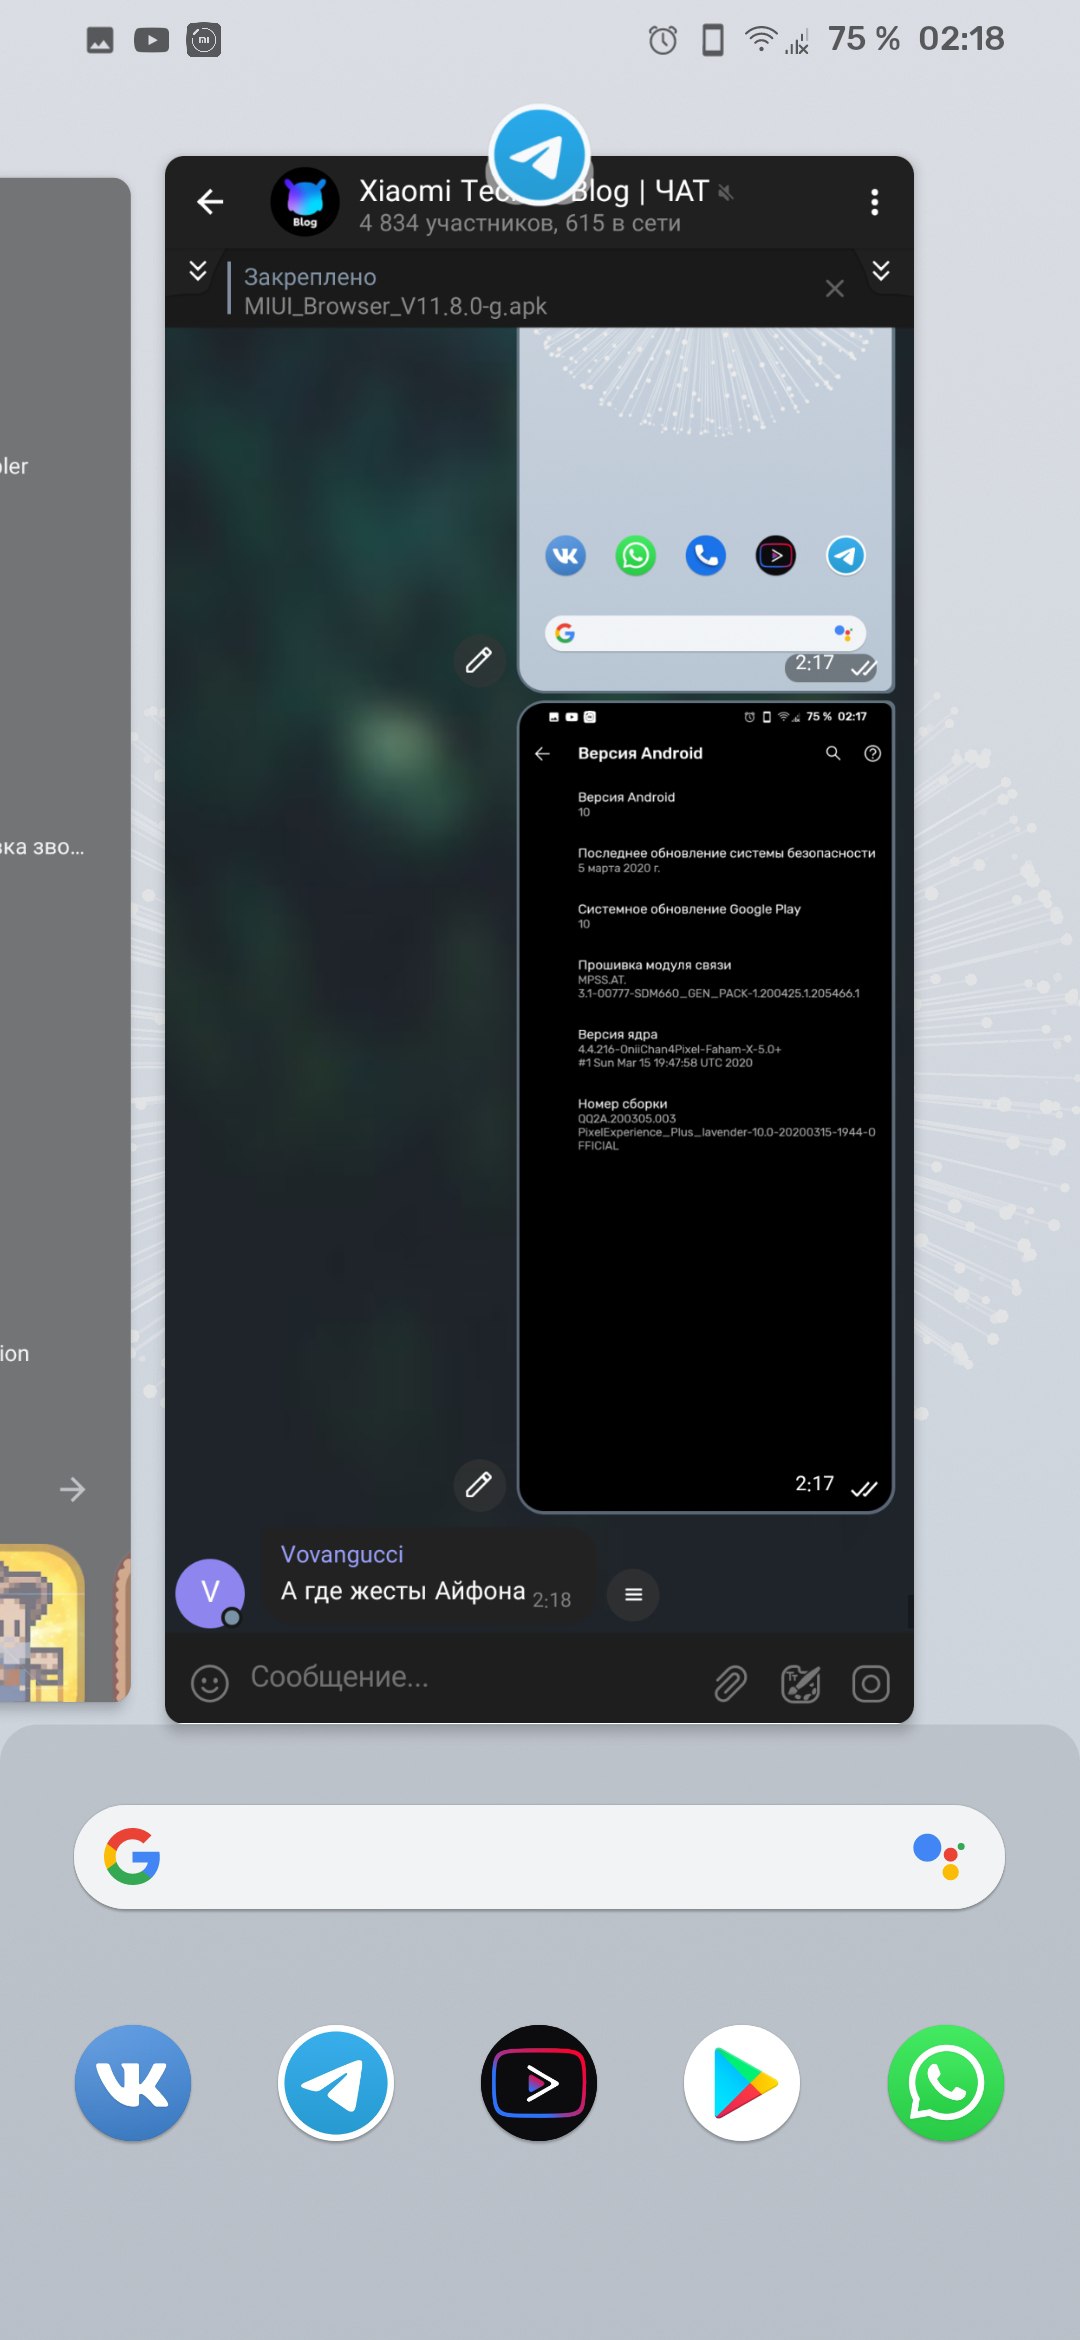This screenshot has height=2340, width=1080.
Task: Expand the right double-chevron in the pinned bar
Action: point(881,271)
